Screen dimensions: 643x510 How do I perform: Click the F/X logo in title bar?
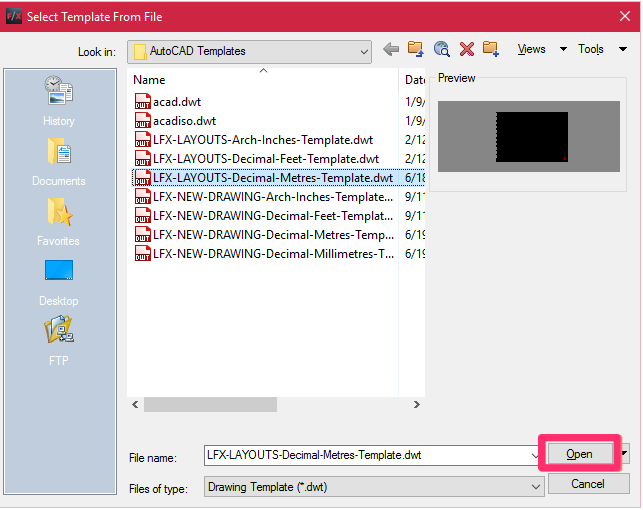pyautogui.click(x=14, y=16)
